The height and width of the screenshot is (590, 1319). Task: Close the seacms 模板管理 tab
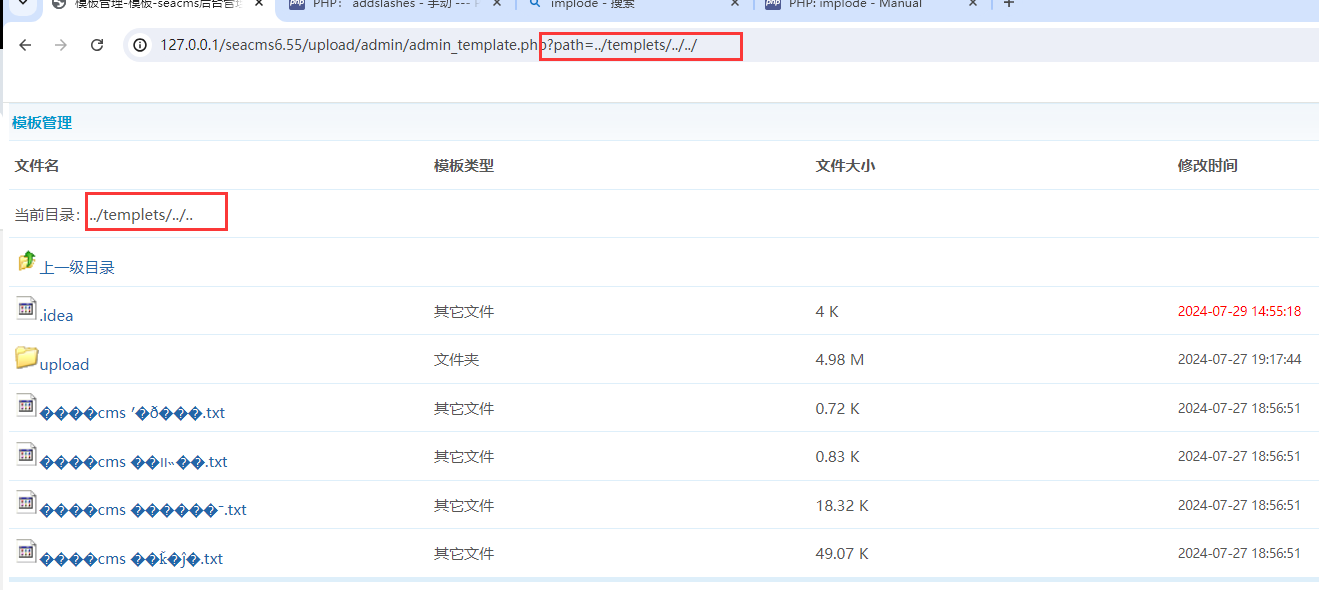[258, 5]
